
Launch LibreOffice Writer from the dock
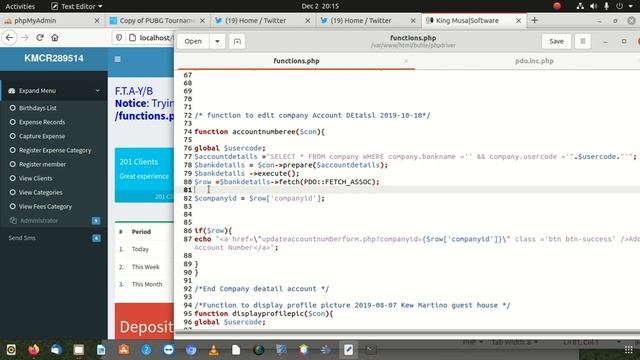tap(101, 350)
